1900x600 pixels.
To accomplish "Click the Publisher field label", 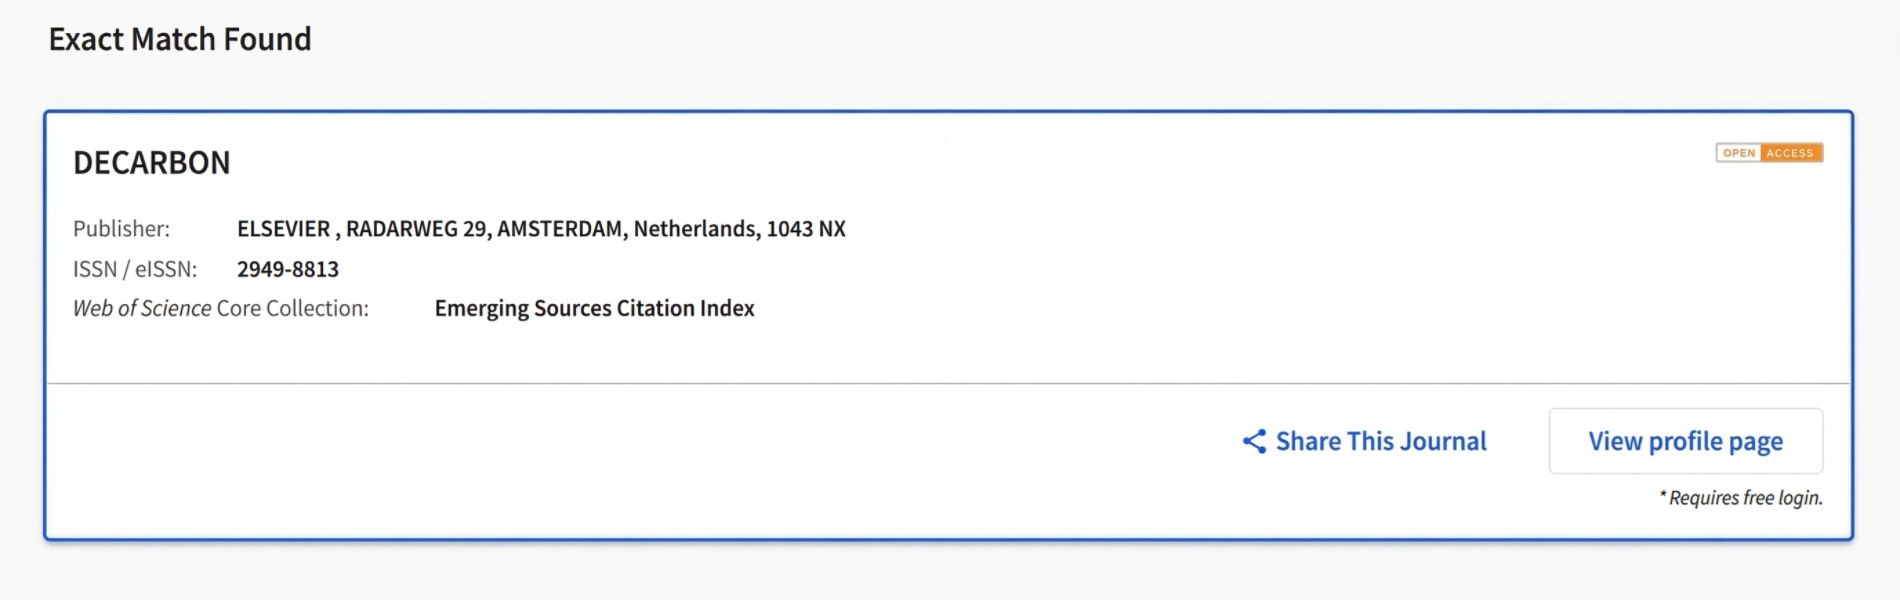I will 121,229.
